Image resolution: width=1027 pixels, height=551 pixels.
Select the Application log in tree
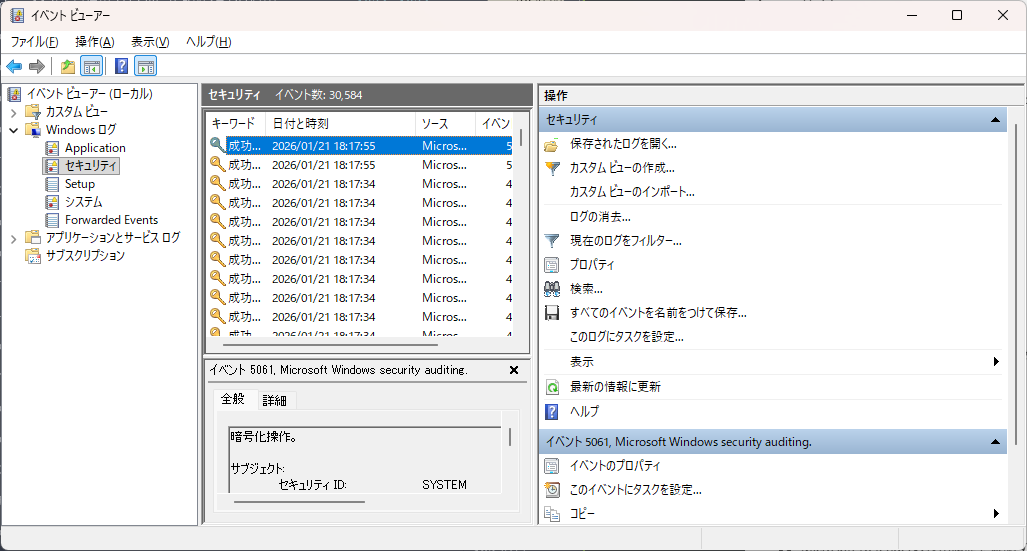[95, 148]
